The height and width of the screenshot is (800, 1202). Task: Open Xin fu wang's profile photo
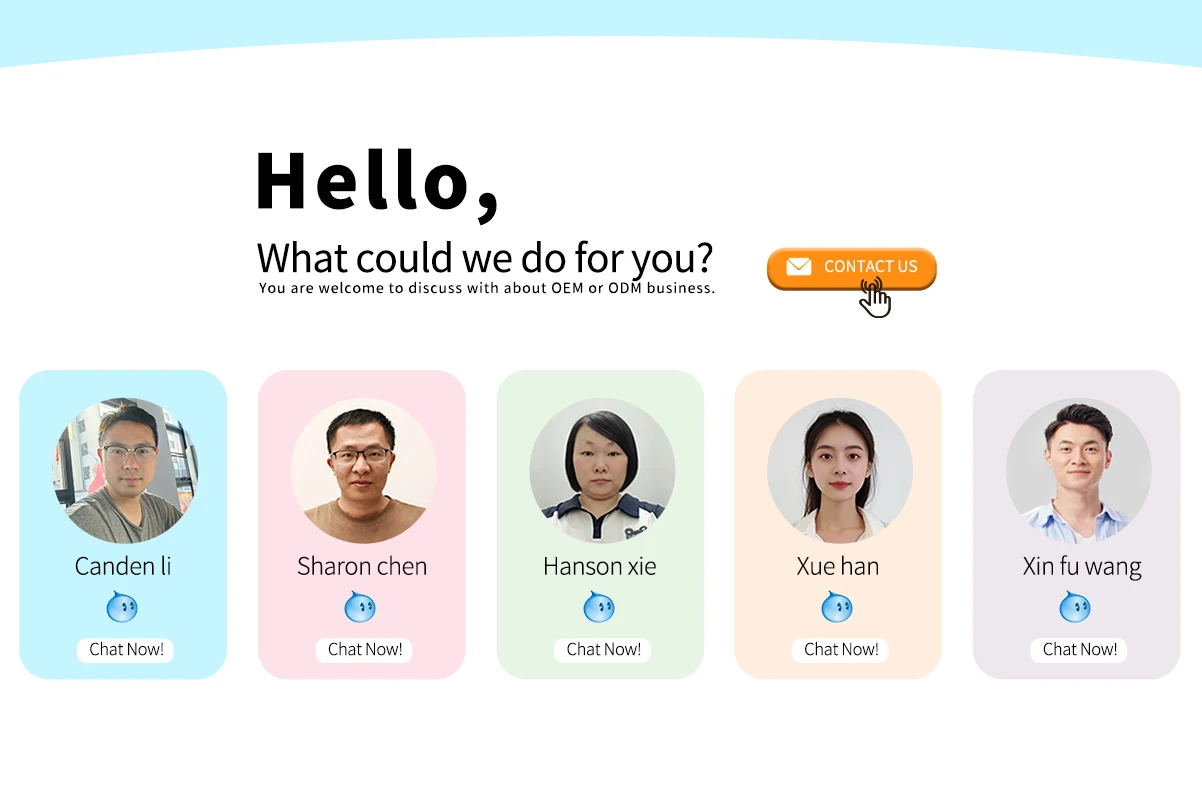(x=1078, y=471)
